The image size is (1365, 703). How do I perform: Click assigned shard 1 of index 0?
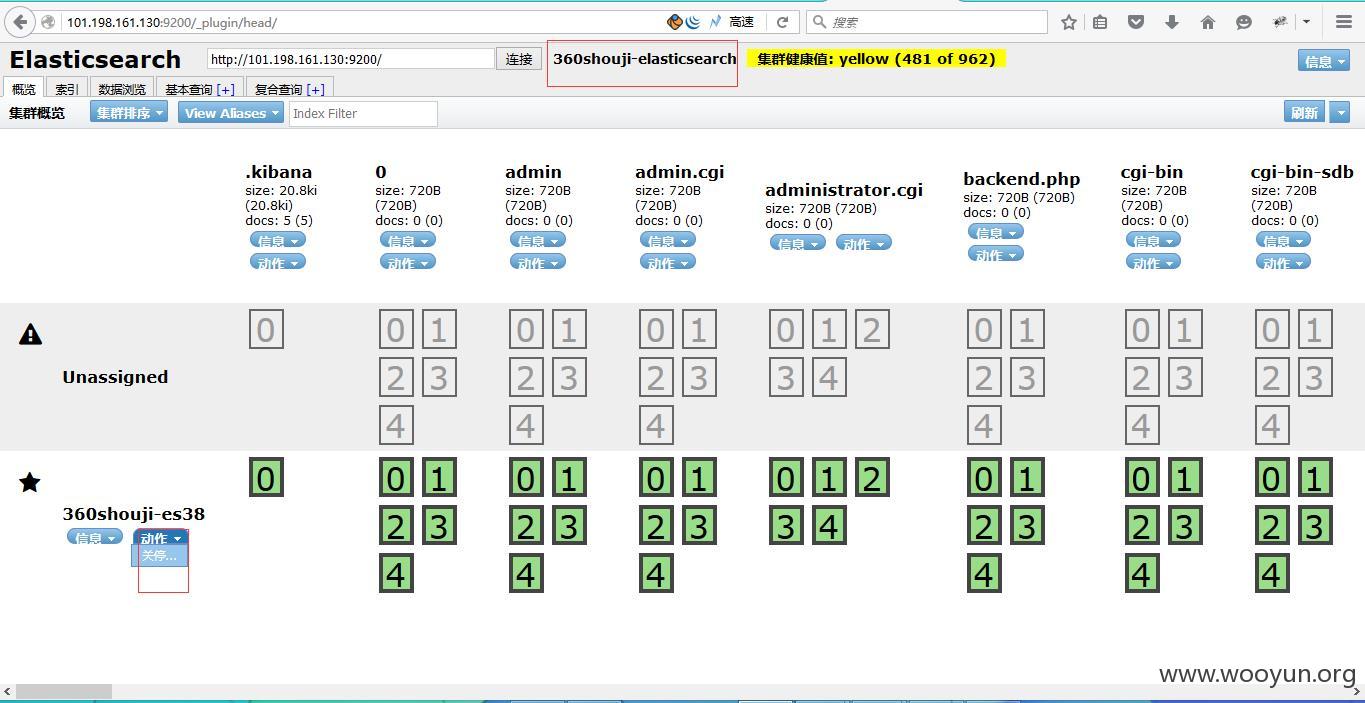point(439,478)
